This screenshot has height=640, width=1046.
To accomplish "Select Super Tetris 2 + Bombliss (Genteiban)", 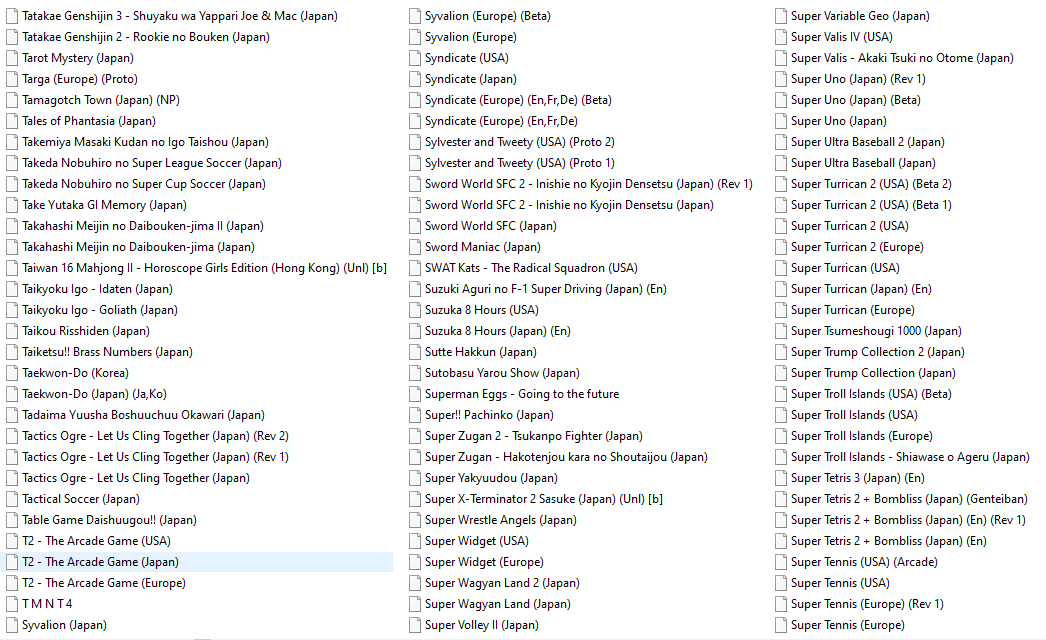I will point(909,499).
